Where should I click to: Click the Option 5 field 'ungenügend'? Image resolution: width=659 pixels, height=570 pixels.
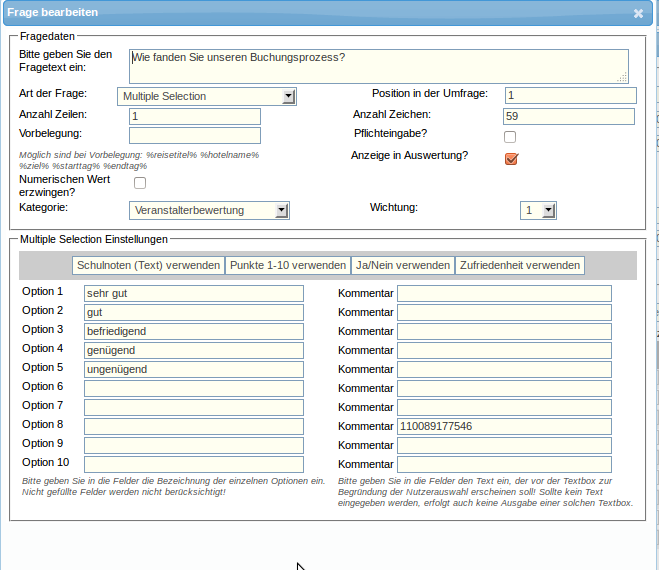point(193,369)
